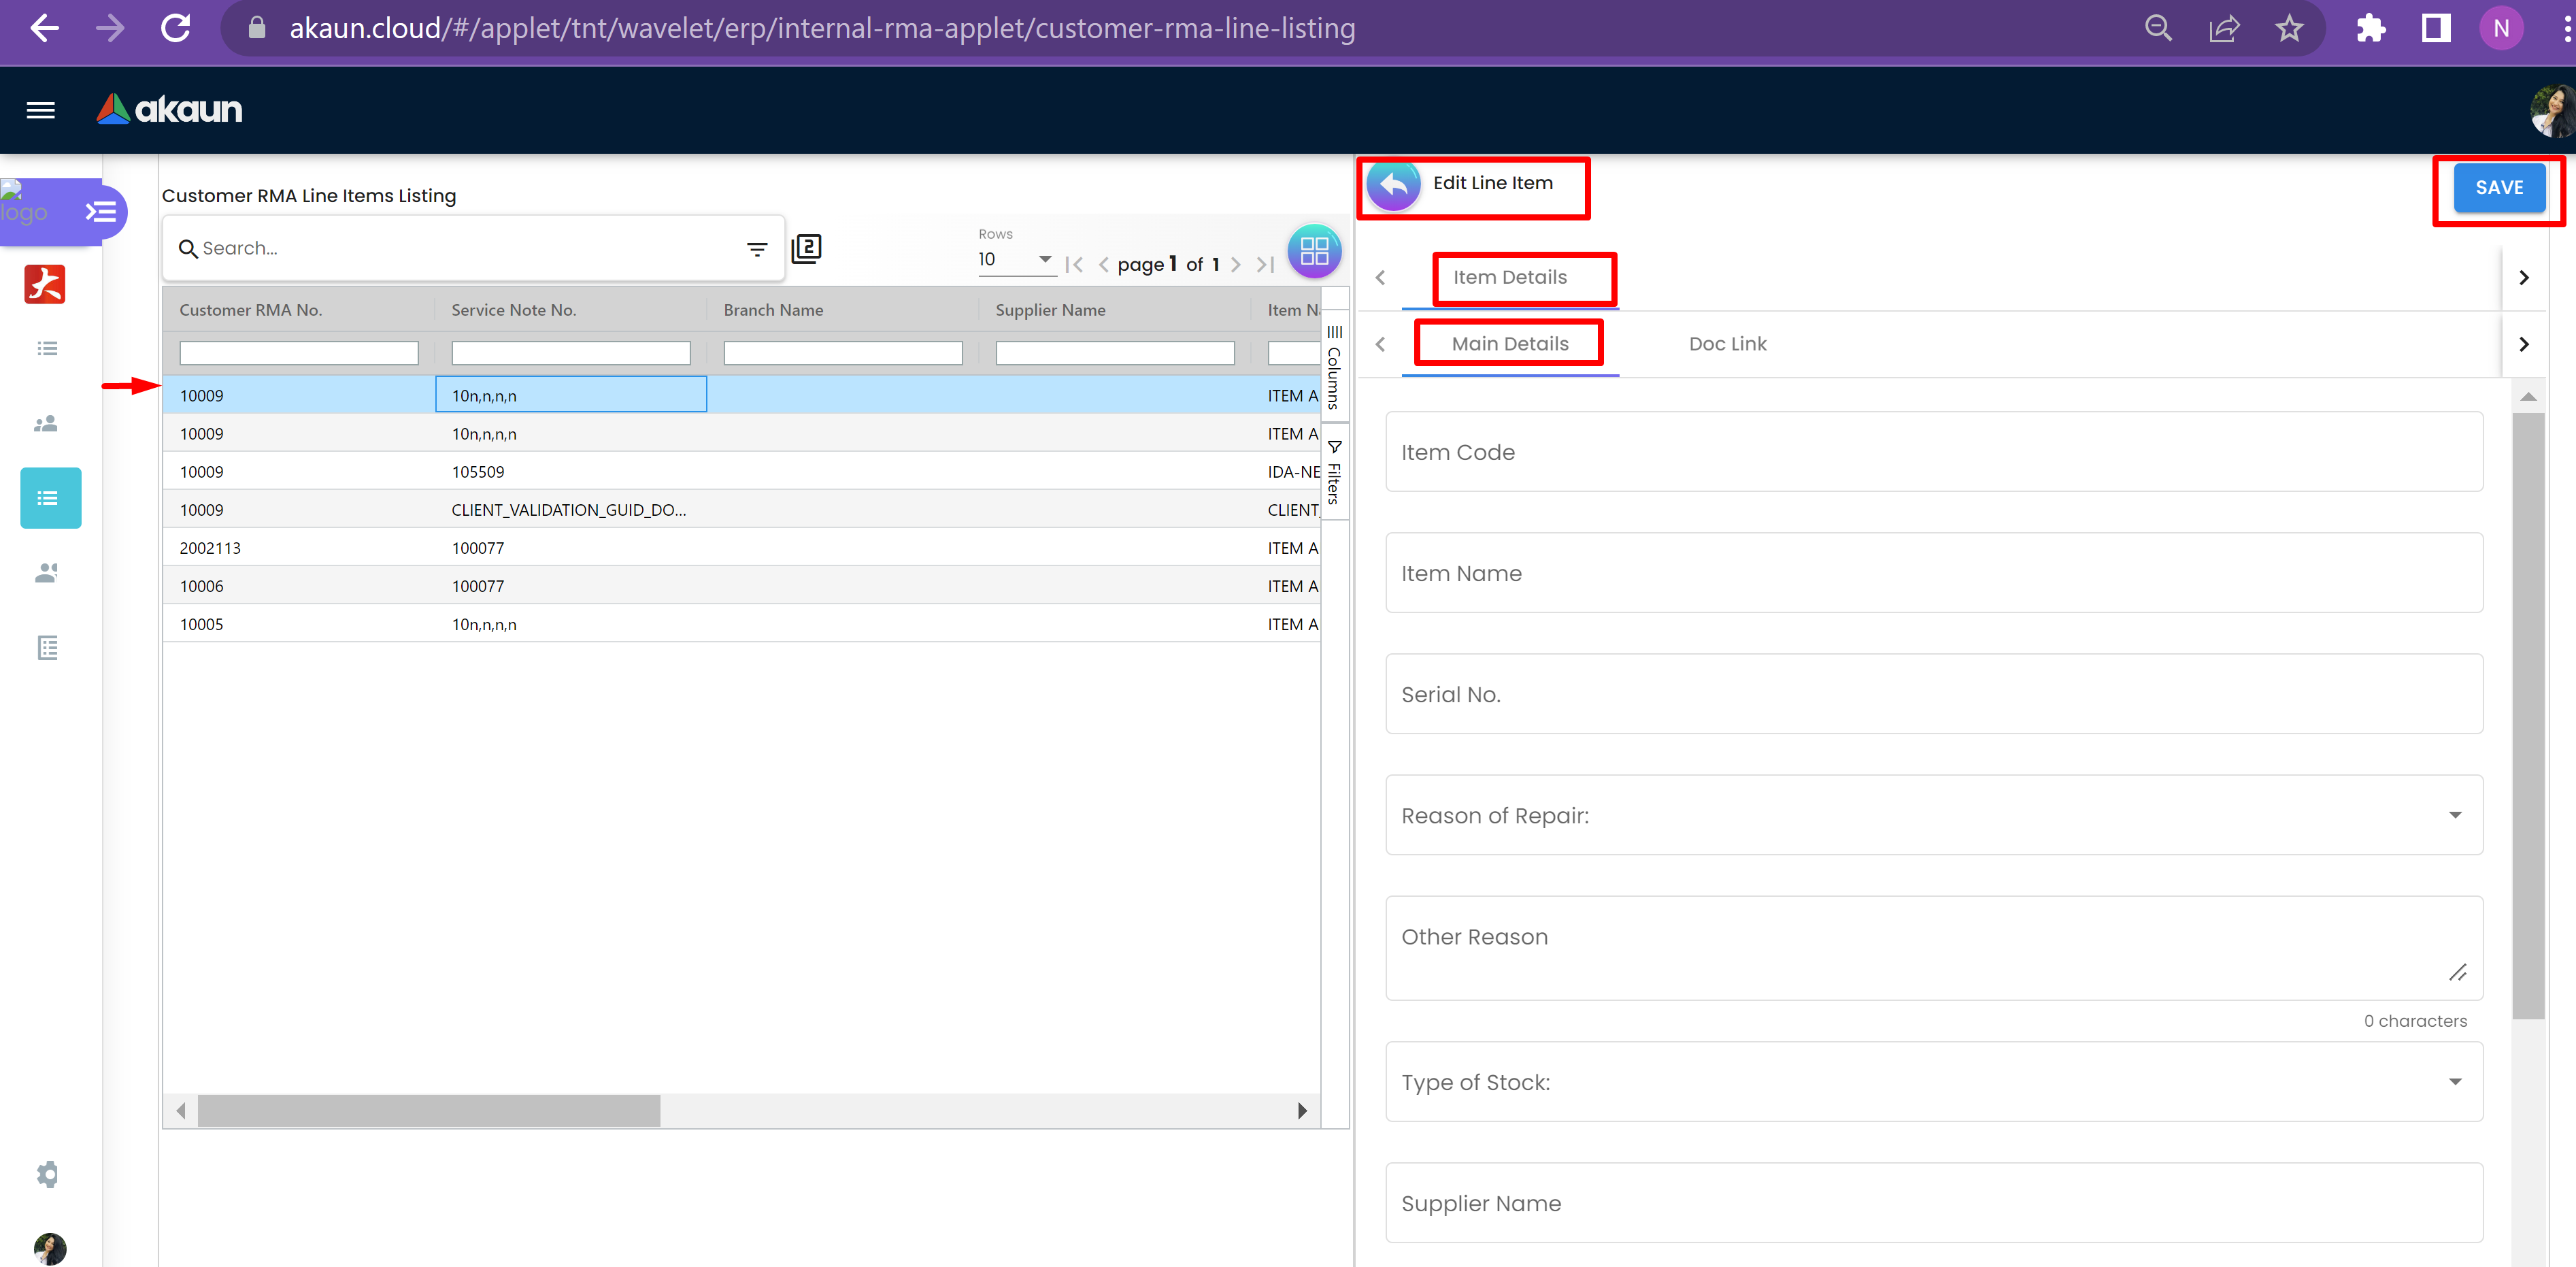Open the Columns side panel of the grid

tap(1334, 367)
